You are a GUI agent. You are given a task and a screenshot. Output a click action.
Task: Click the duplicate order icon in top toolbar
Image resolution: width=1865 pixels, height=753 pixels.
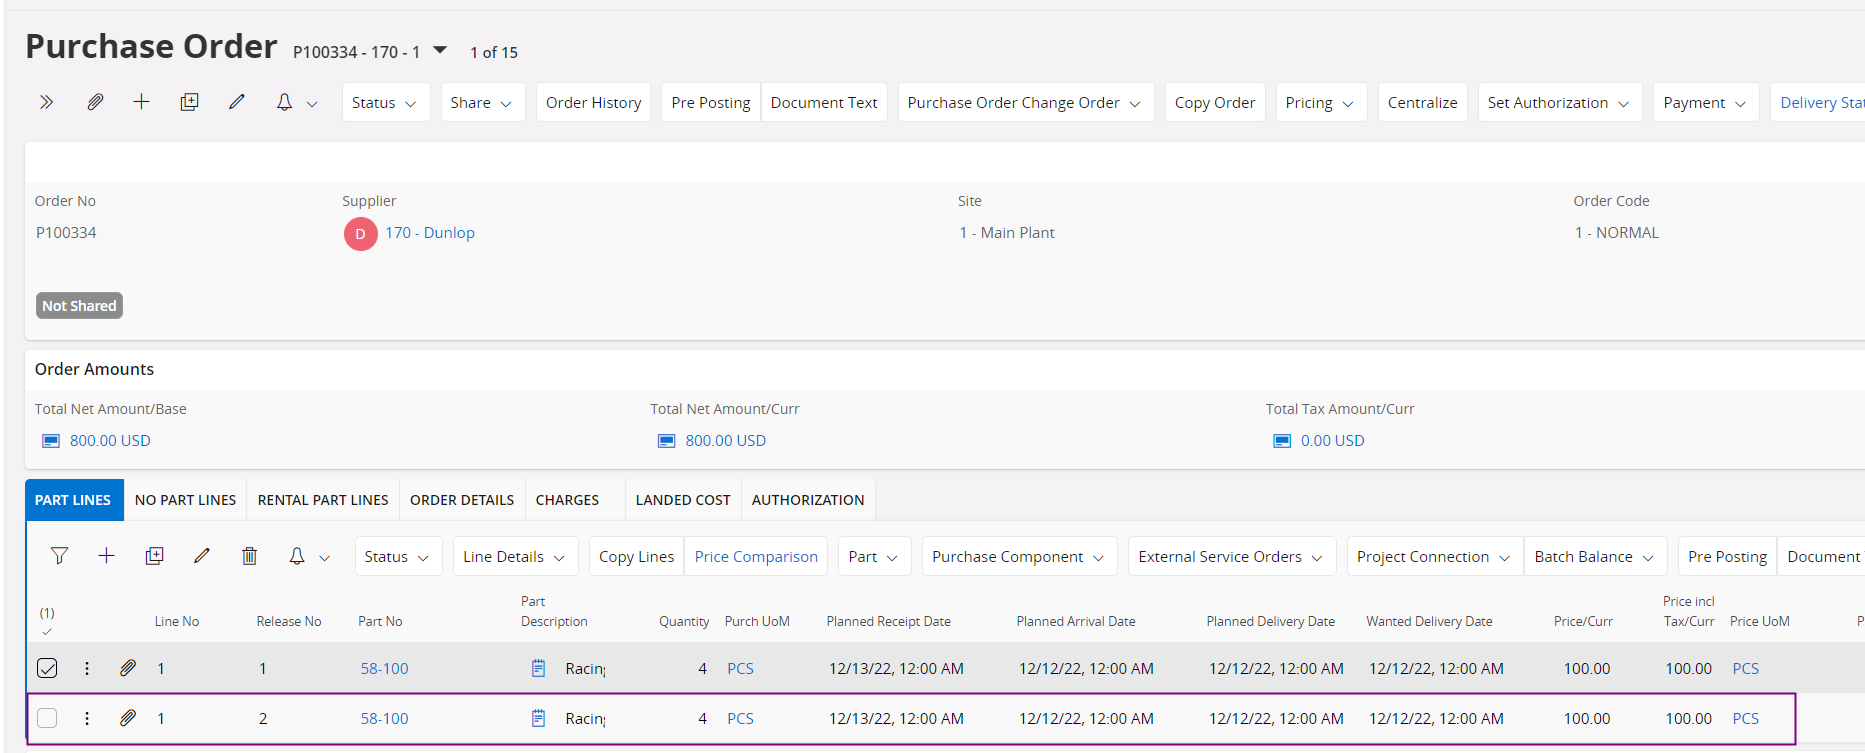tap(189, 102)
